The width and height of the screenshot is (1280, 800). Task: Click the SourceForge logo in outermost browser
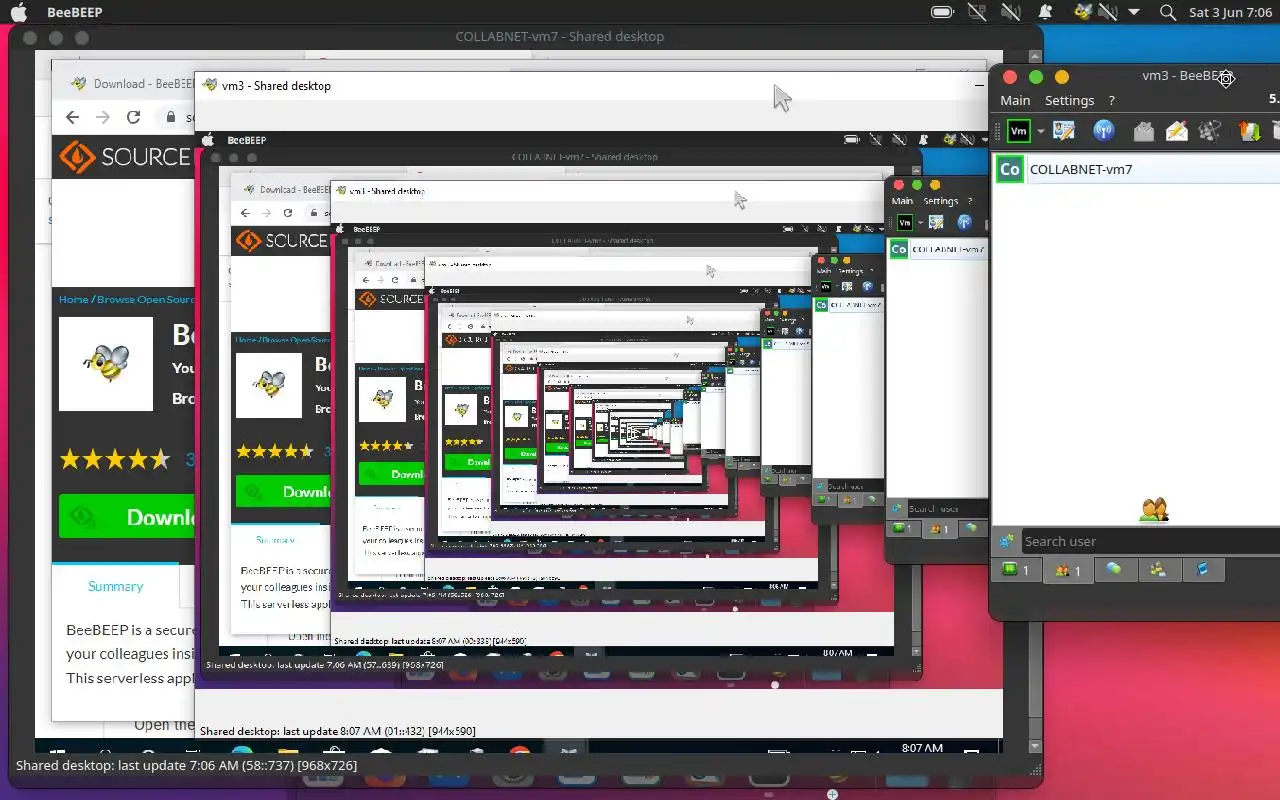click(x=124, y=157)
